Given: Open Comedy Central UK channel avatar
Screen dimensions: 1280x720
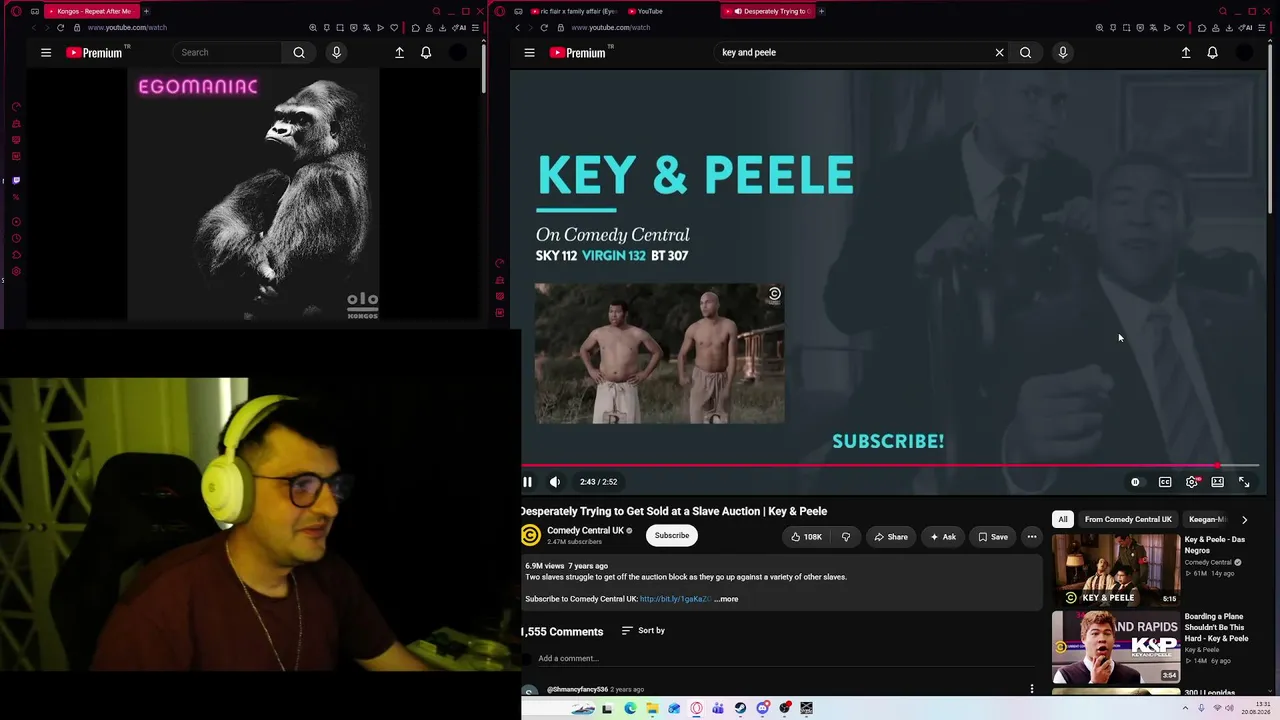Looking at the screenshot, I should coord(530,535).
